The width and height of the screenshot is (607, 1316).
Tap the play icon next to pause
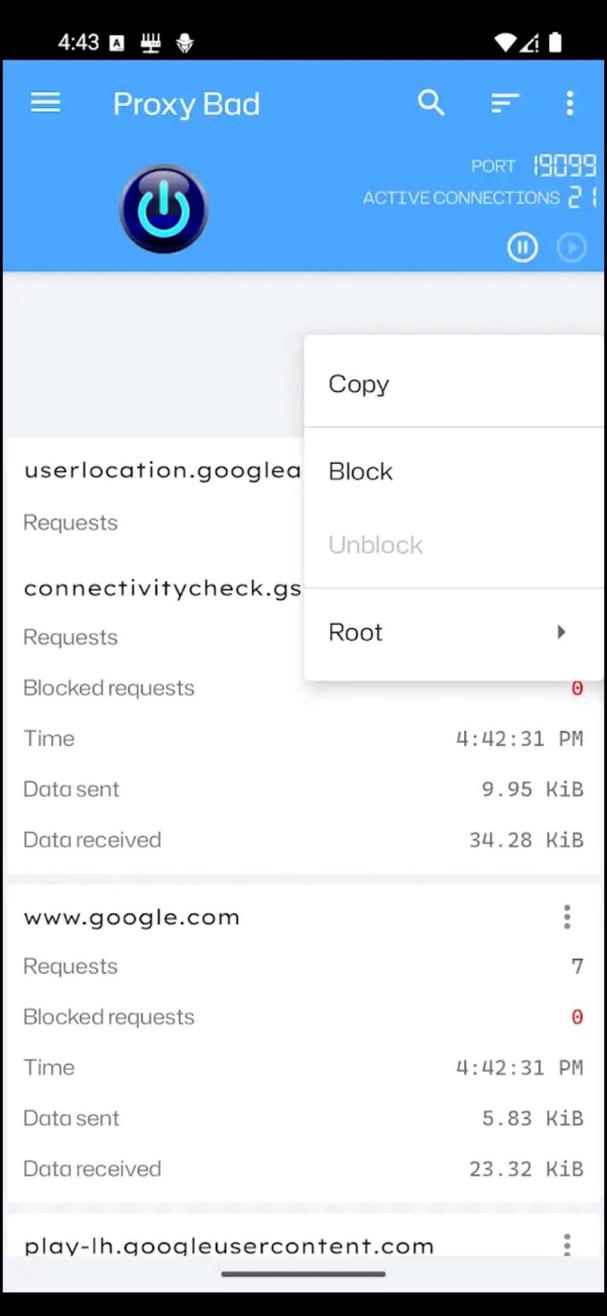(571, 247)
